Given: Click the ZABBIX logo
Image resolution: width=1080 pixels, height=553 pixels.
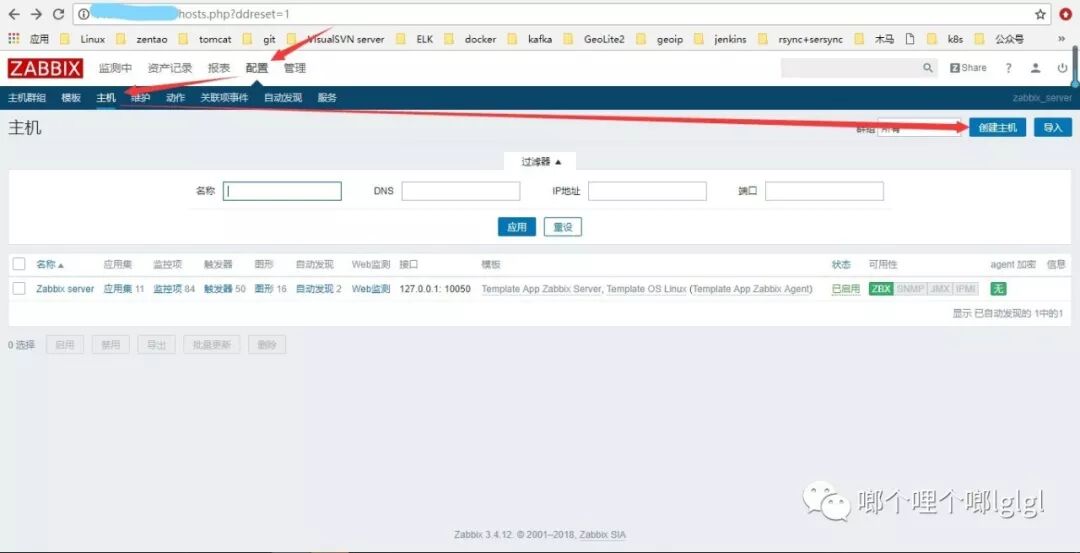Looking at the screenshot, I should click(45, 68).
